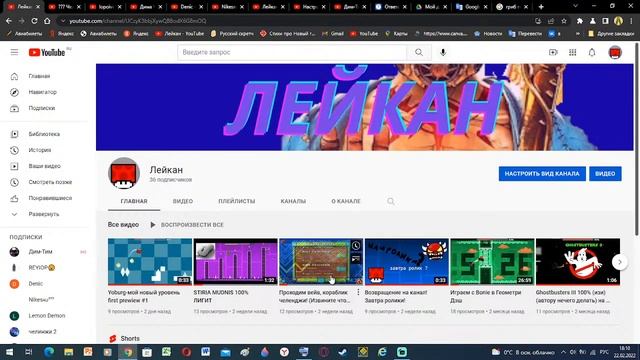Click the search query input field
This screenshot has height=360, width=640.
click(292, 52)
